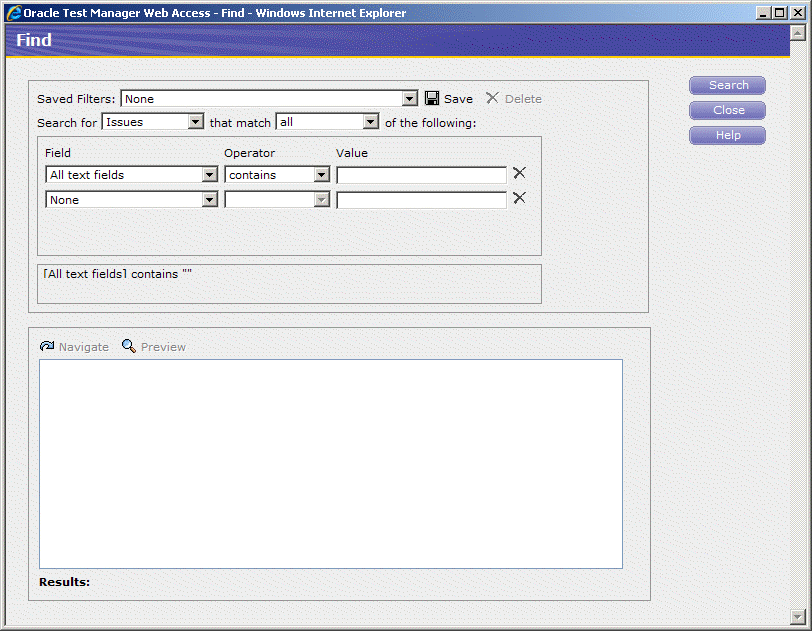The height and width of the screenshot is (631, 812).
Task: Click the Delete X icon beside Saved Filters
Action: [x=492, y=98]
